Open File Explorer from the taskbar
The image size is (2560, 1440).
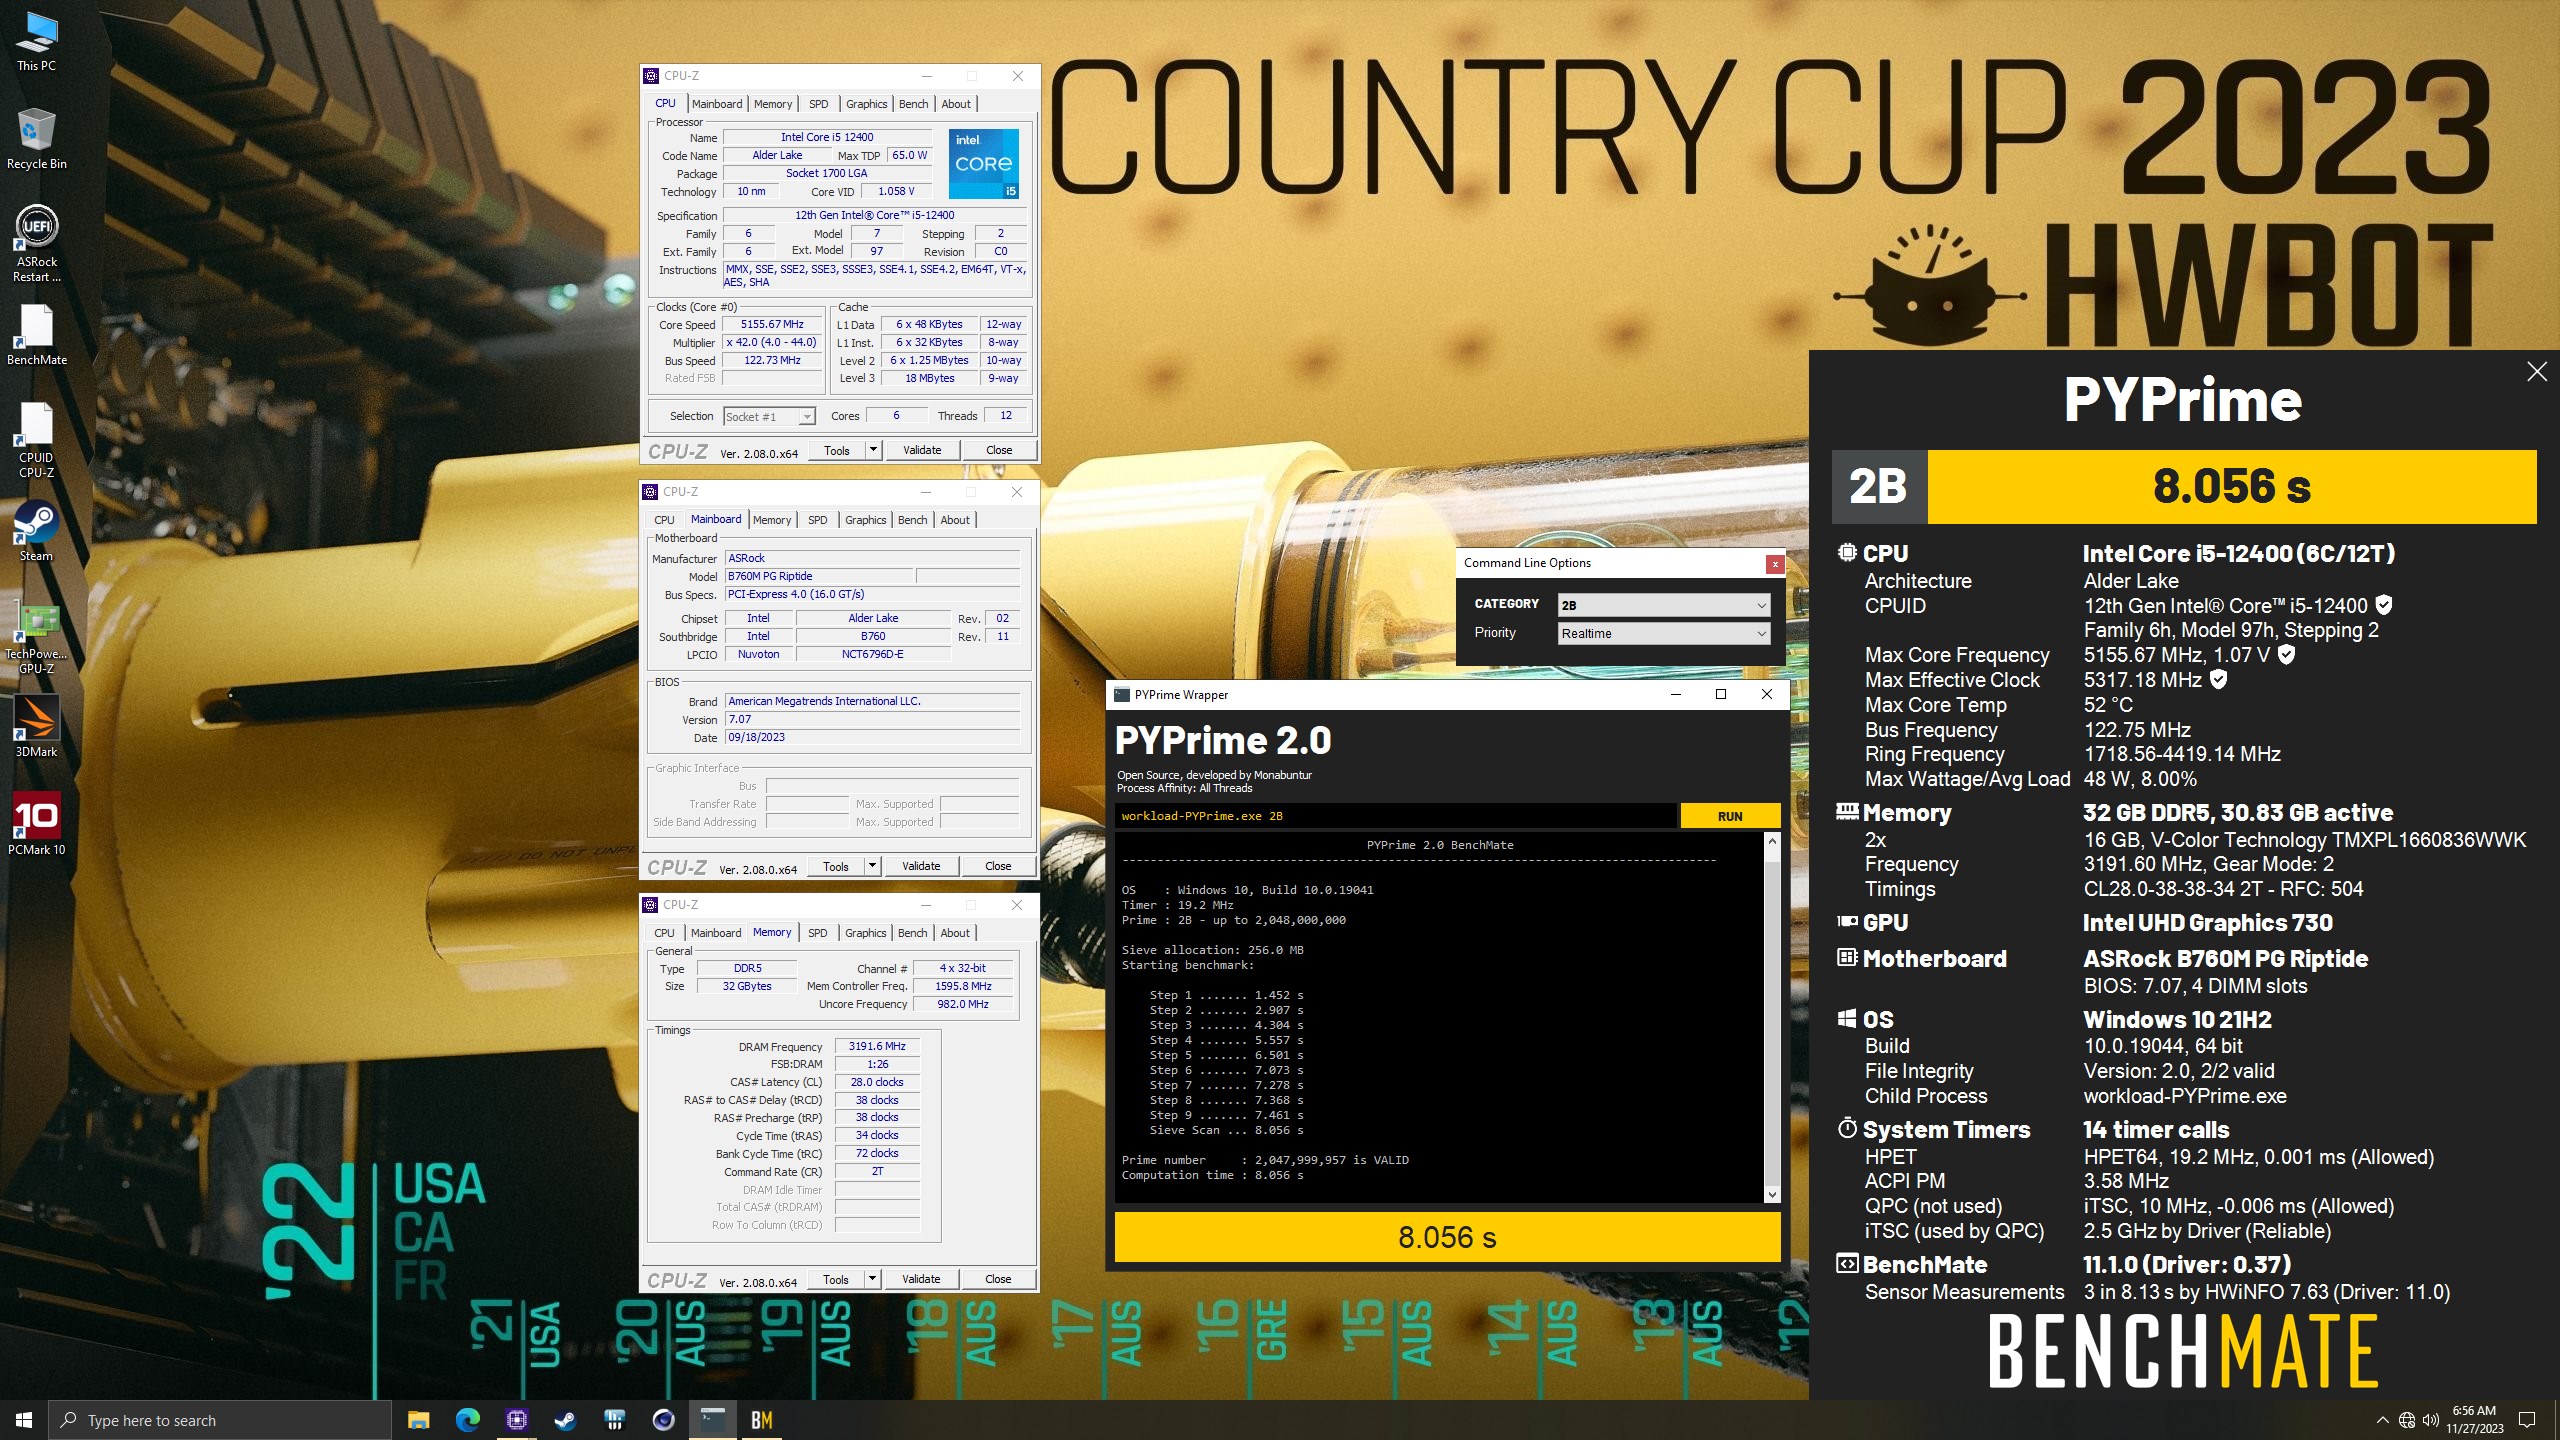[418, 1420]
